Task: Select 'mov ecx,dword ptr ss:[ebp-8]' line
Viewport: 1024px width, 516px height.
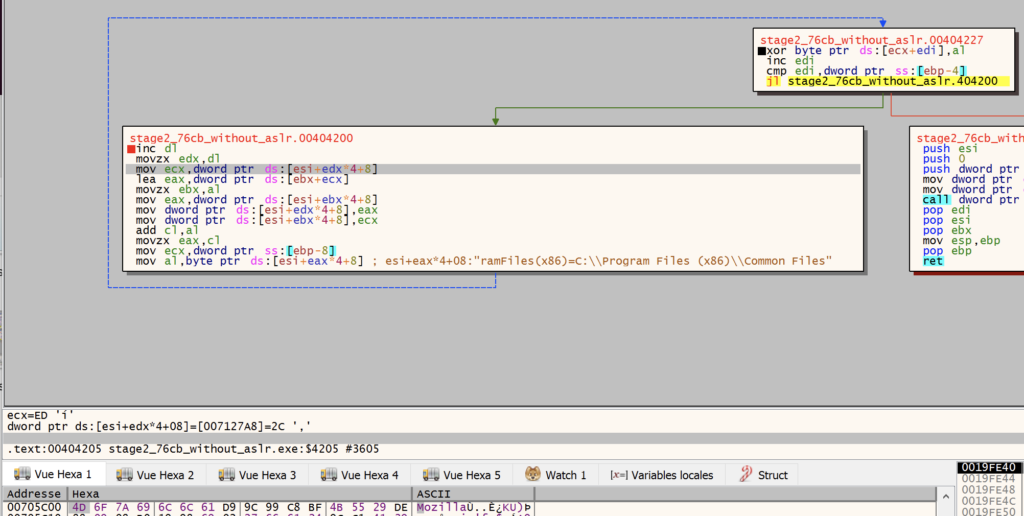Action: (x=236, y=250)
